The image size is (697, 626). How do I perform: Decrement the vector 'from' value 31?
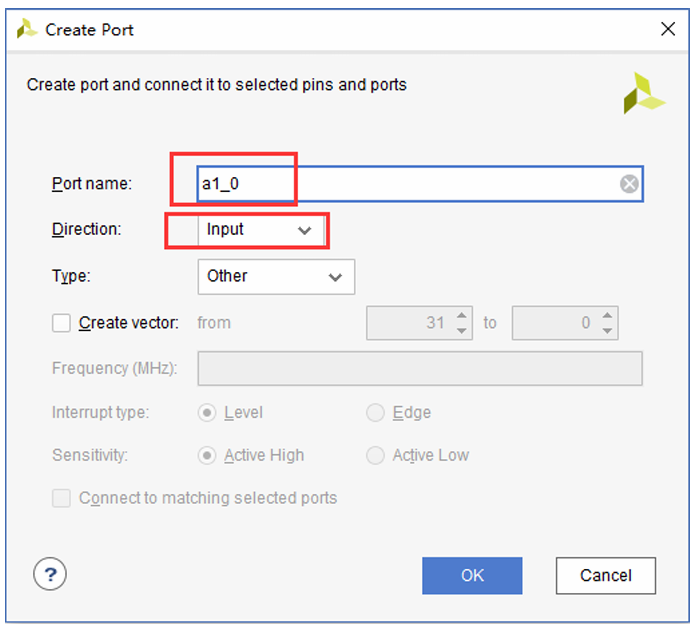pos(461,330)
